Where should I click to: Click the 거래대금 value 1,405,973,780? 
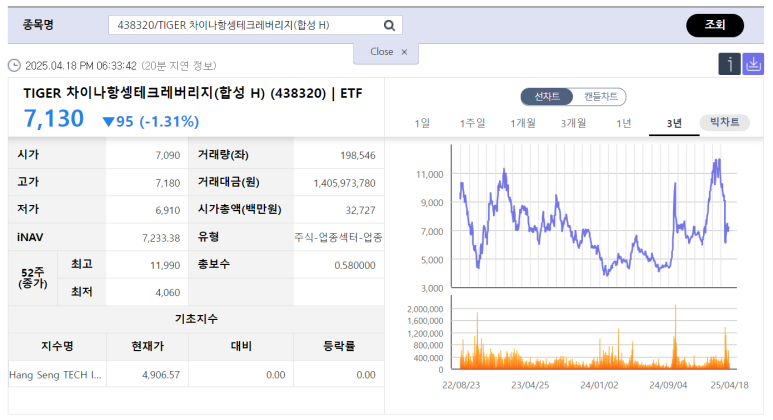coord(344,183)
